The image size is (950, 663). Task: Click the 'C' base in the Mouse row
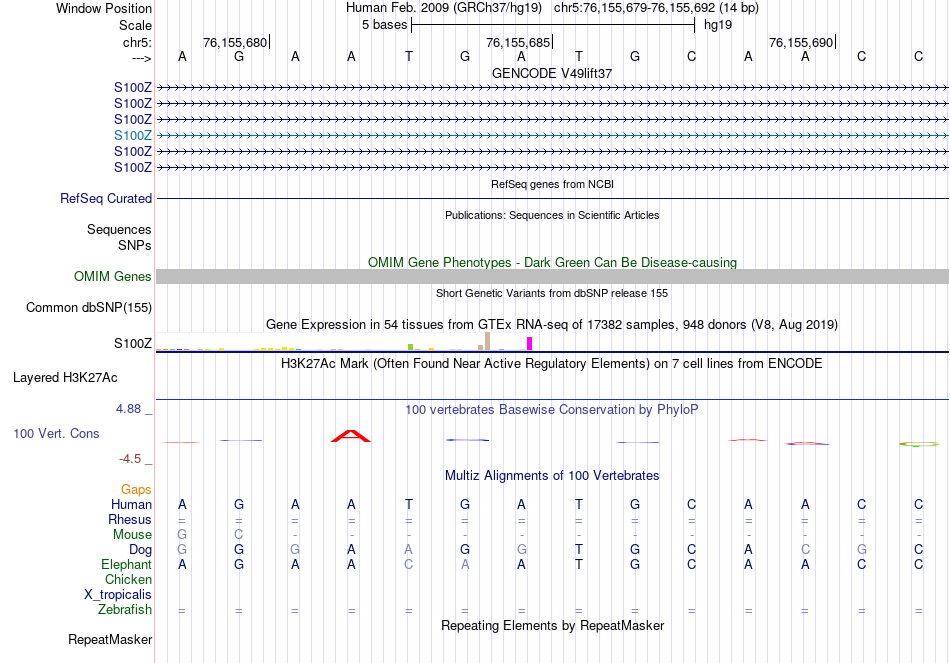[239, 535]
